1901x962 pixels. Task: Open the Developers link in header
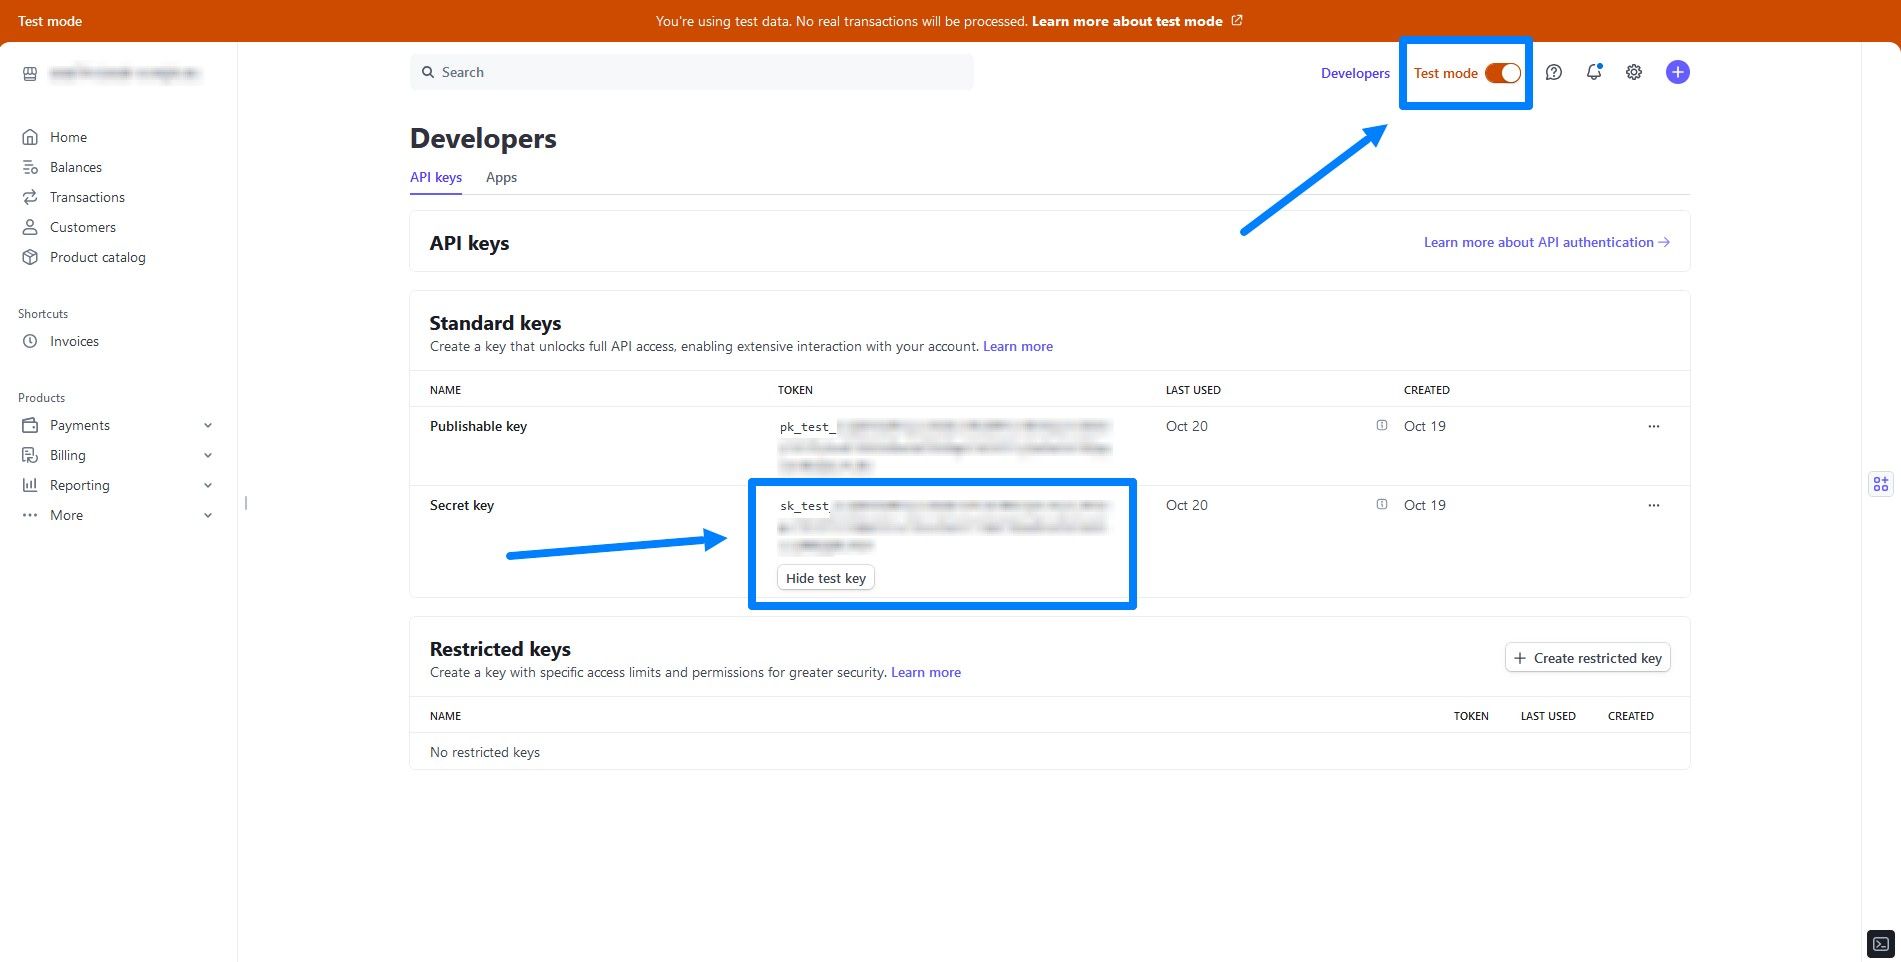click(x=1355, y=73)
